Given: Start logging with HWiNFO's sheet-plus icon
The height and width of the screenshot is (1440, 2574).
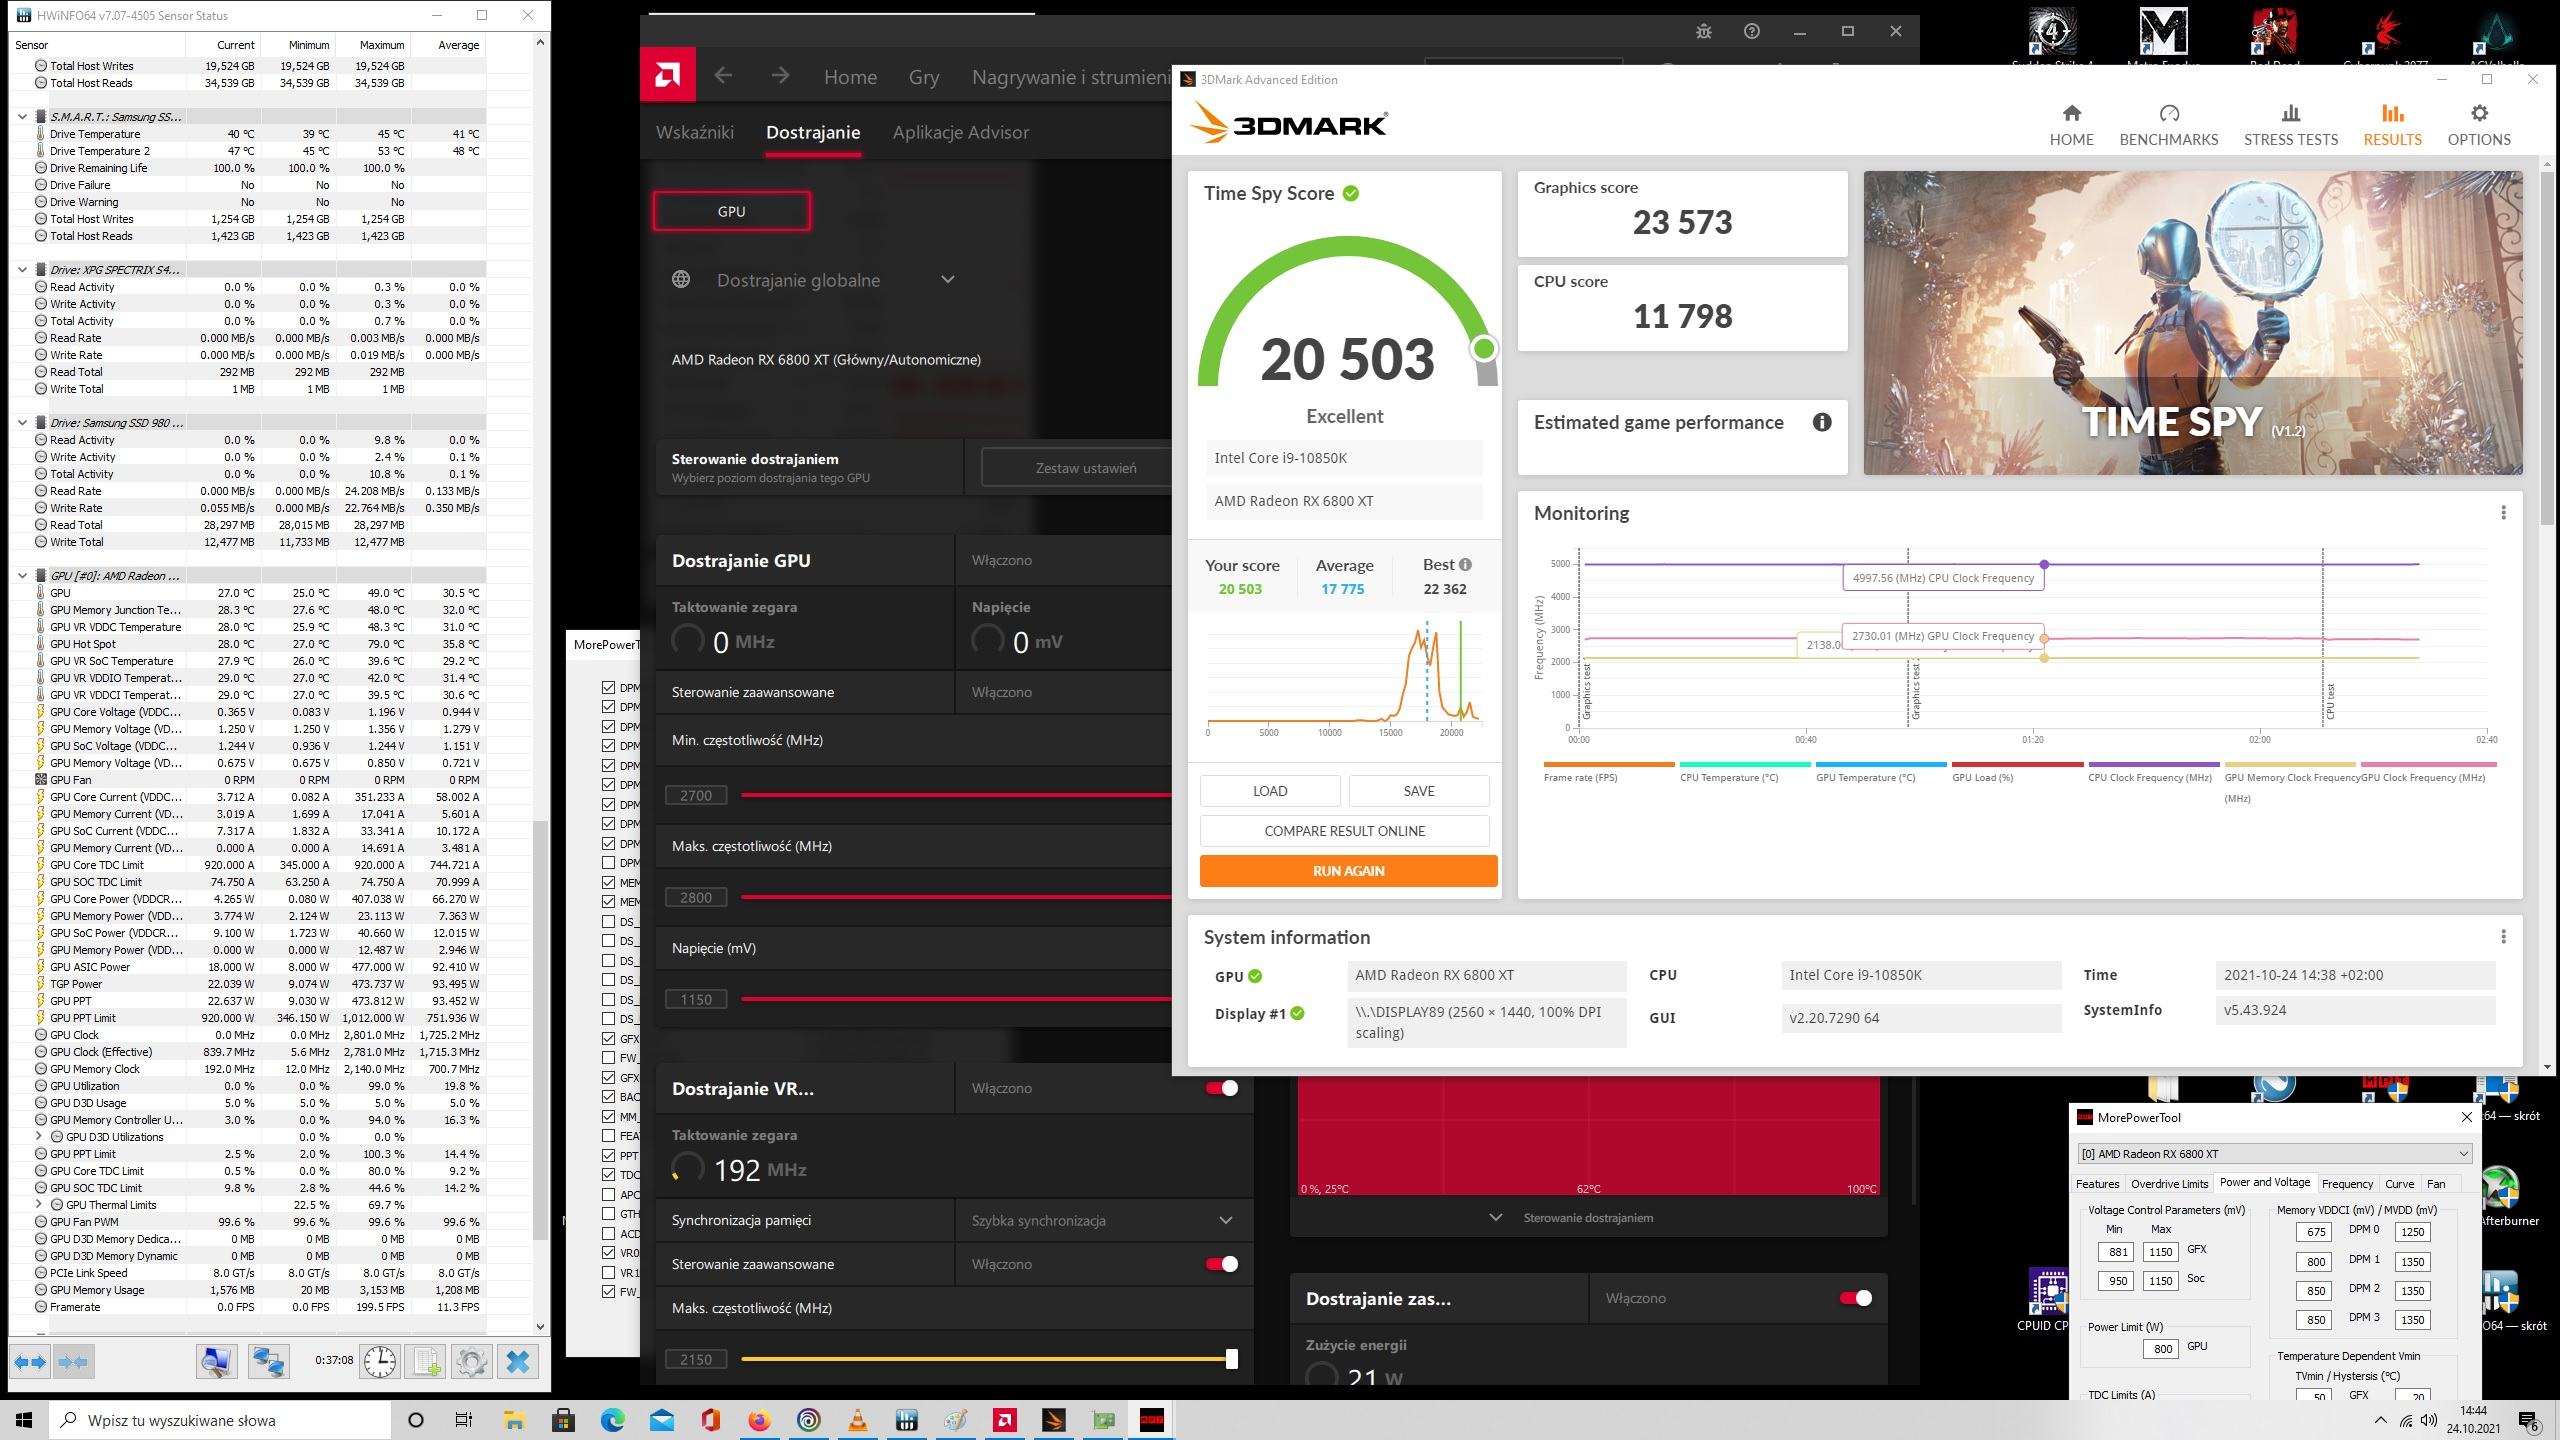Looking at the screenshot, I should click(426, 1362).
